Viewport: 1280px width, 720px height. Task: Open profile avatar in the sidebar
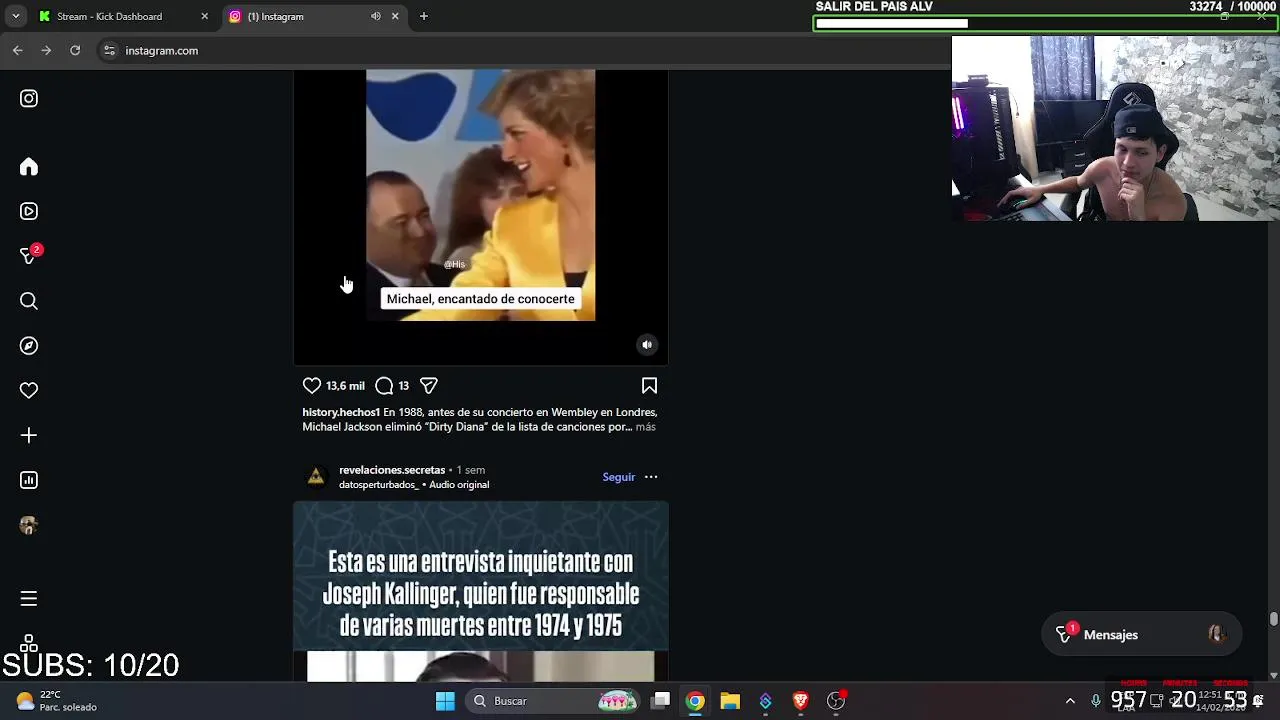click(x=29, y=525)
